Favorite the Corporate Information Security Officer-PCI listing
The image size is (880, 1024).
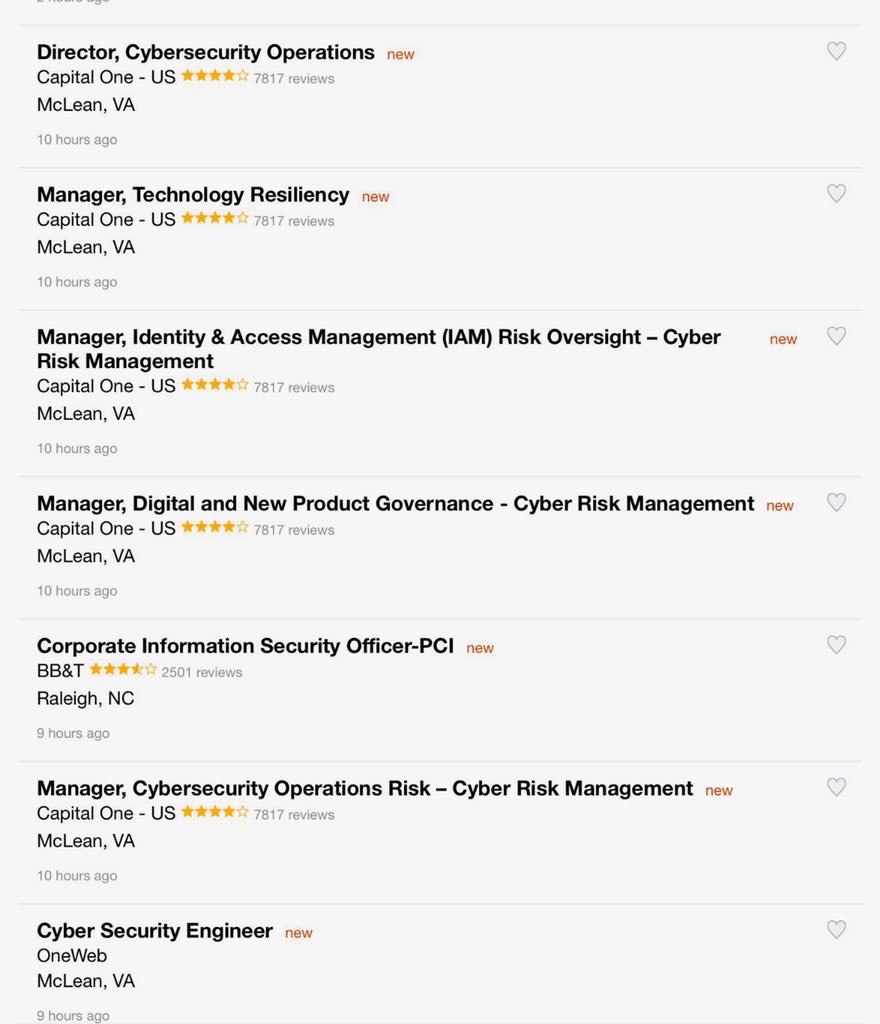pyautogui.click(x=836, y=645)
